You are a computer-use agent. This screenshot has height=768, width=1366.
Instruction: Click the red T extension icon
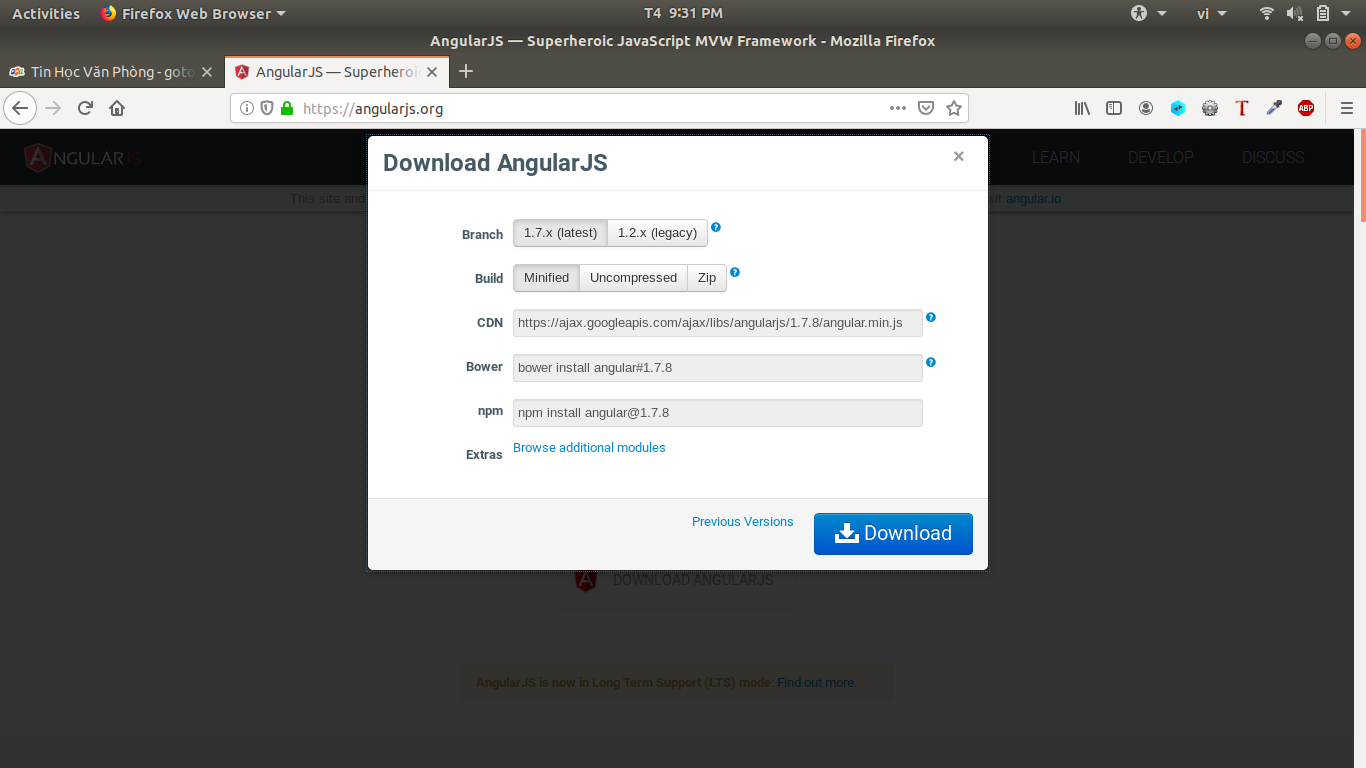point(1242,108)
